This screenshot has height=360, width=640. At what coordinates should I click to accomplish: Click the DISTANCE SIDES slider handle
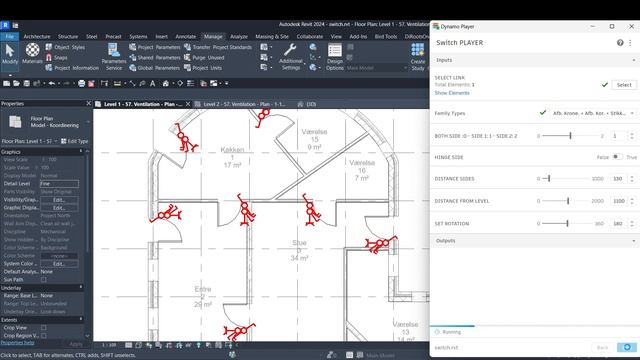tap(549, 178)
